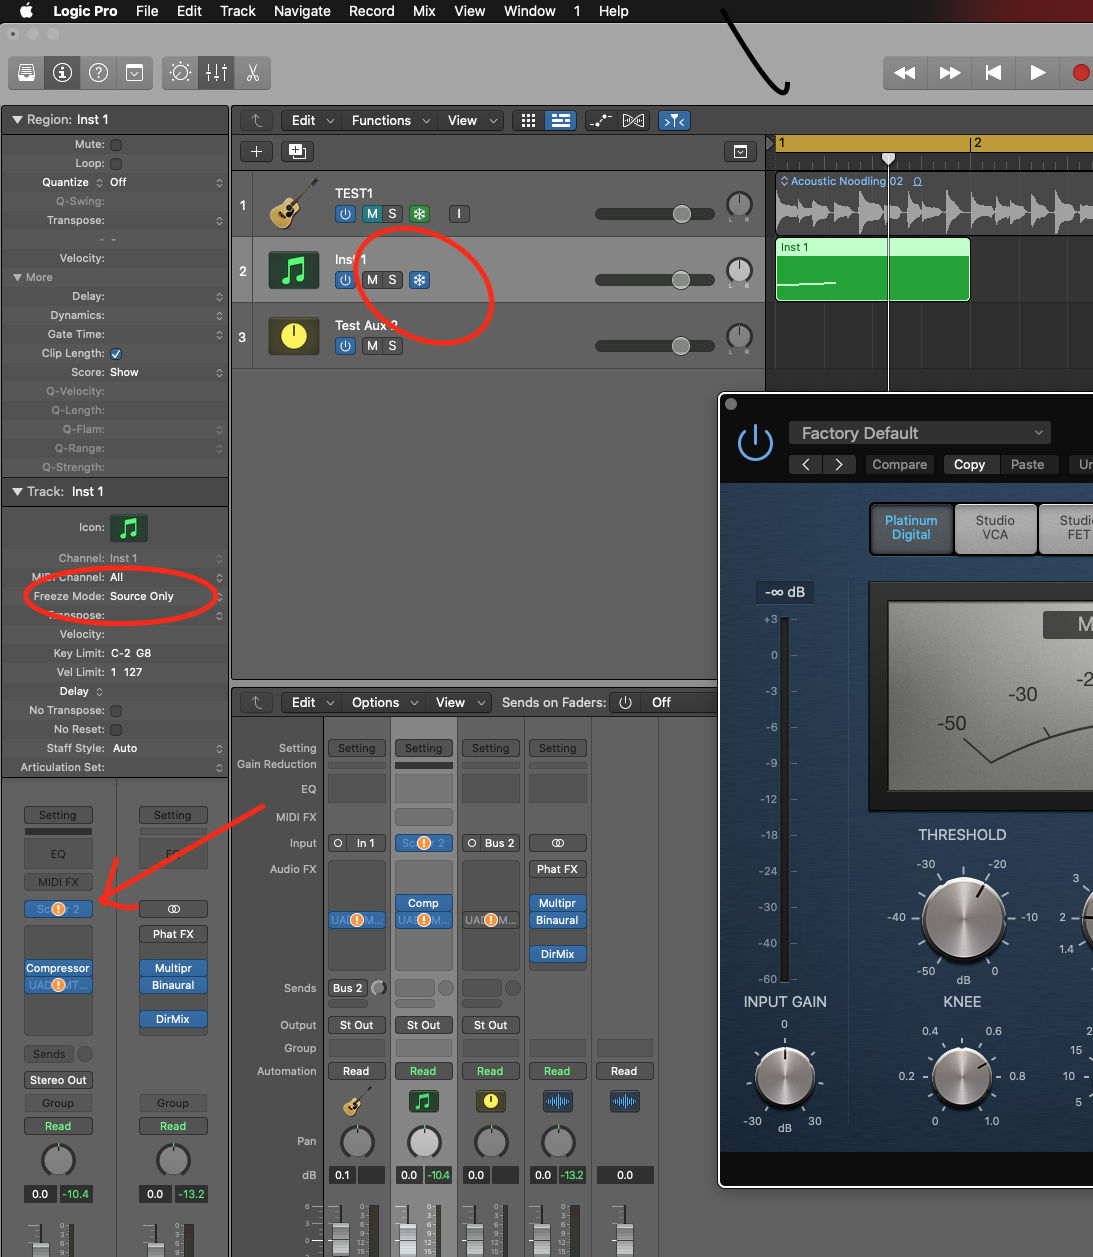The image size is (1093, 1257).
Task: Click the red record button
Action: click(x=1080, y=73)
